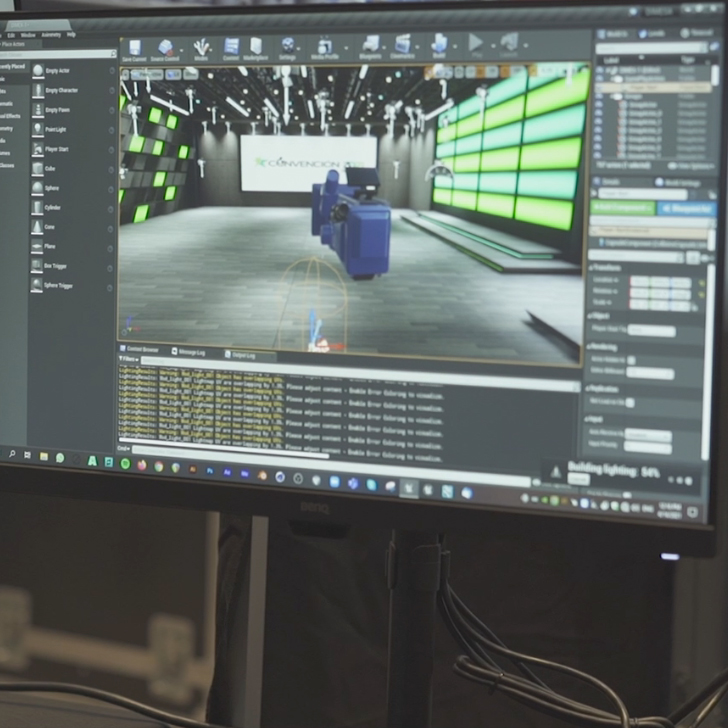Screen dimensions: 728x728
Task: Click the viewport Show button
Action: coord(190,74)
